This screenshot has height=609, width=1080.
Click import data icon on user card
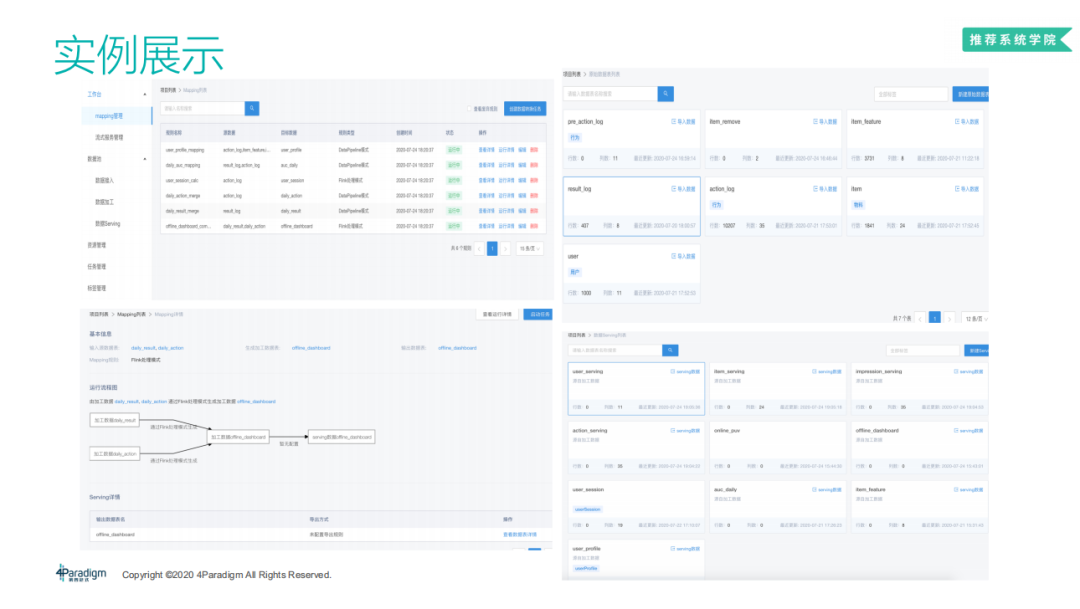673,257
